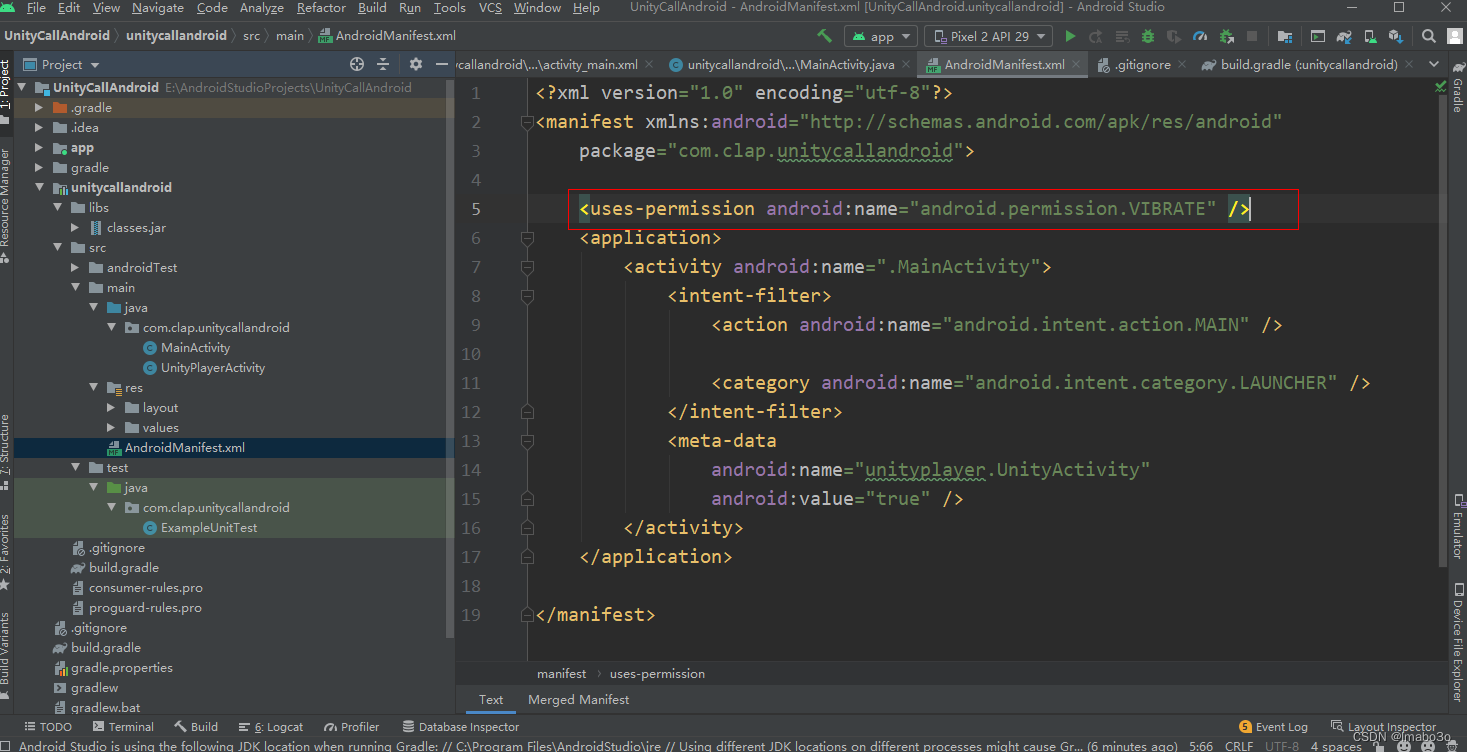
Task: Click Attach Debugger to Android Process icon
Action: 1226,36
